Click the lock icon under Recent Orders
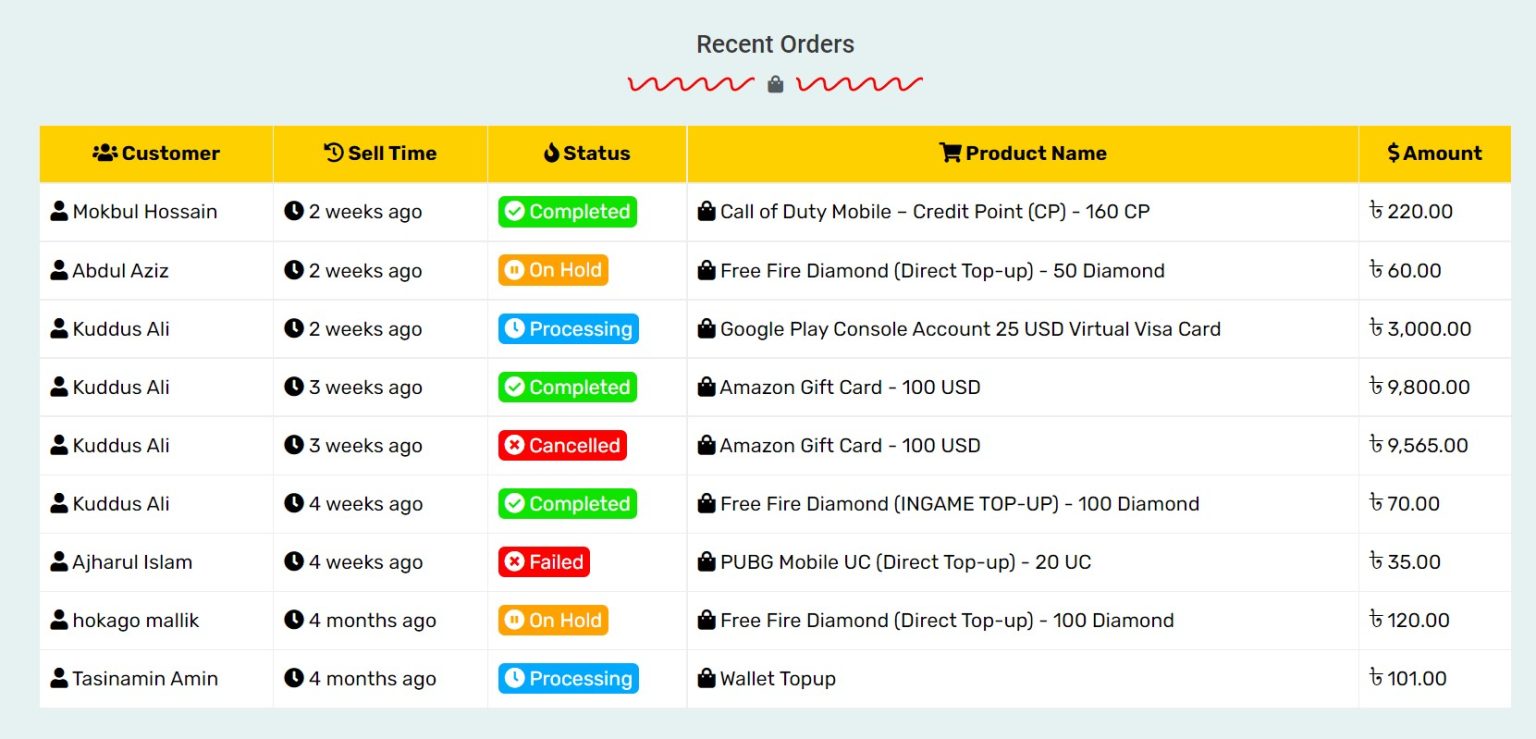The image size is (1536, 739). tap(775, 85)
